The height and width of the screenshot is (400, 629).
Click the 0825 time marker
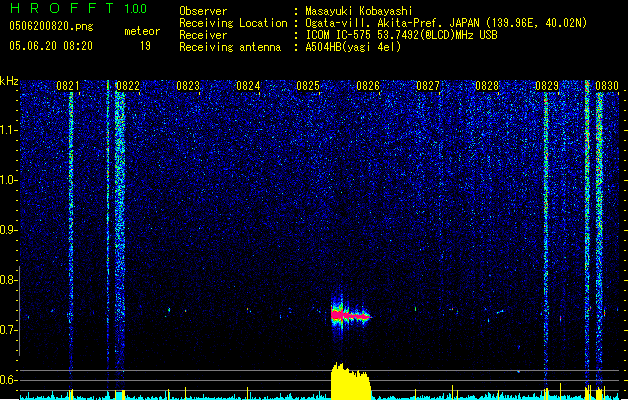click(x=308, y=86)
